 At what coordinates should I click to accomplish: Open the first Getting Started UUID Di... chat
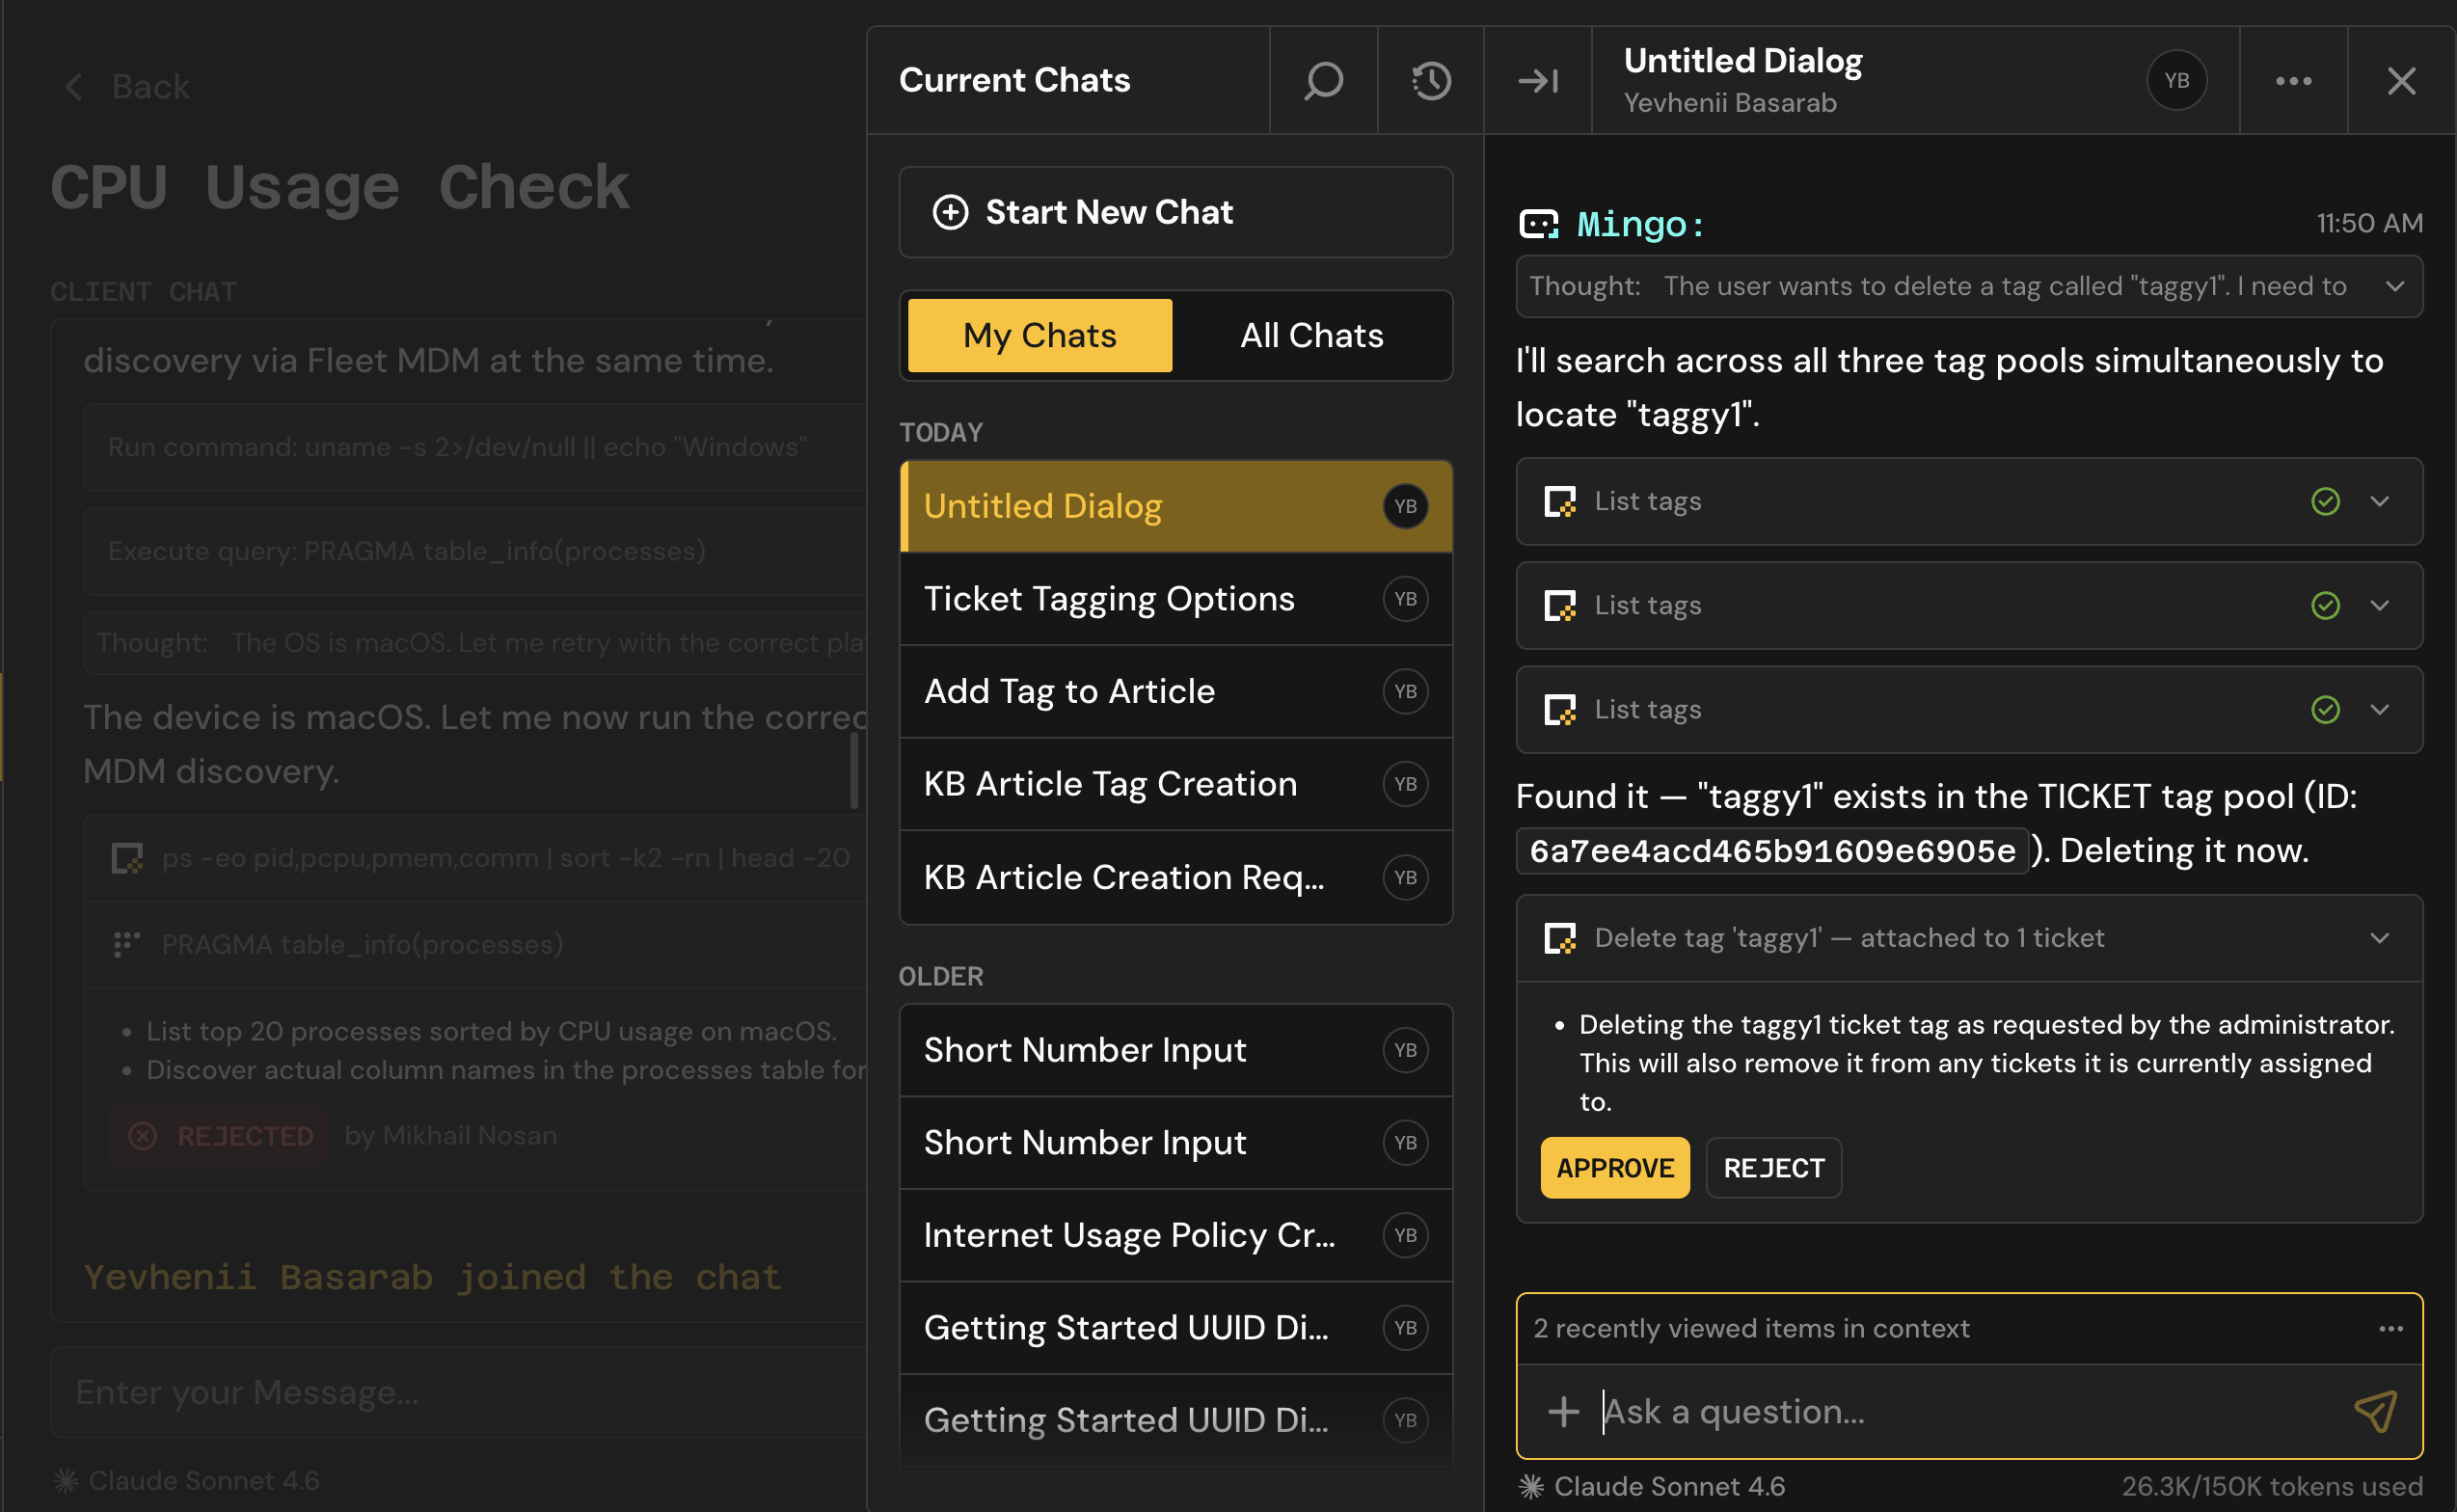click(x=1176, y=1328)
